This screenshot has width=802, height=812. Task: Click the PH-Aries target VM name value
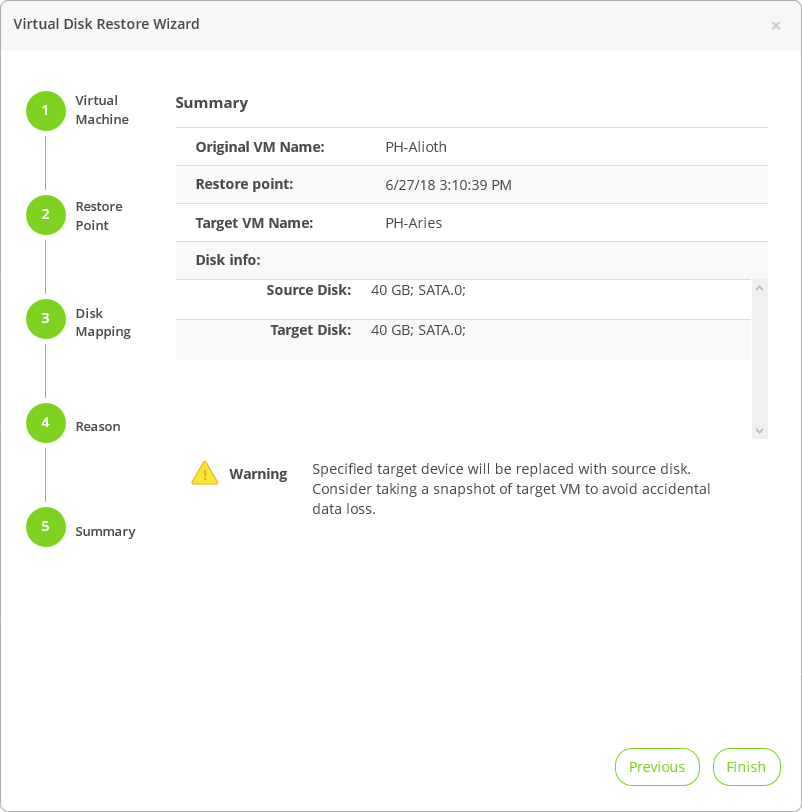(x=413, y=223)
